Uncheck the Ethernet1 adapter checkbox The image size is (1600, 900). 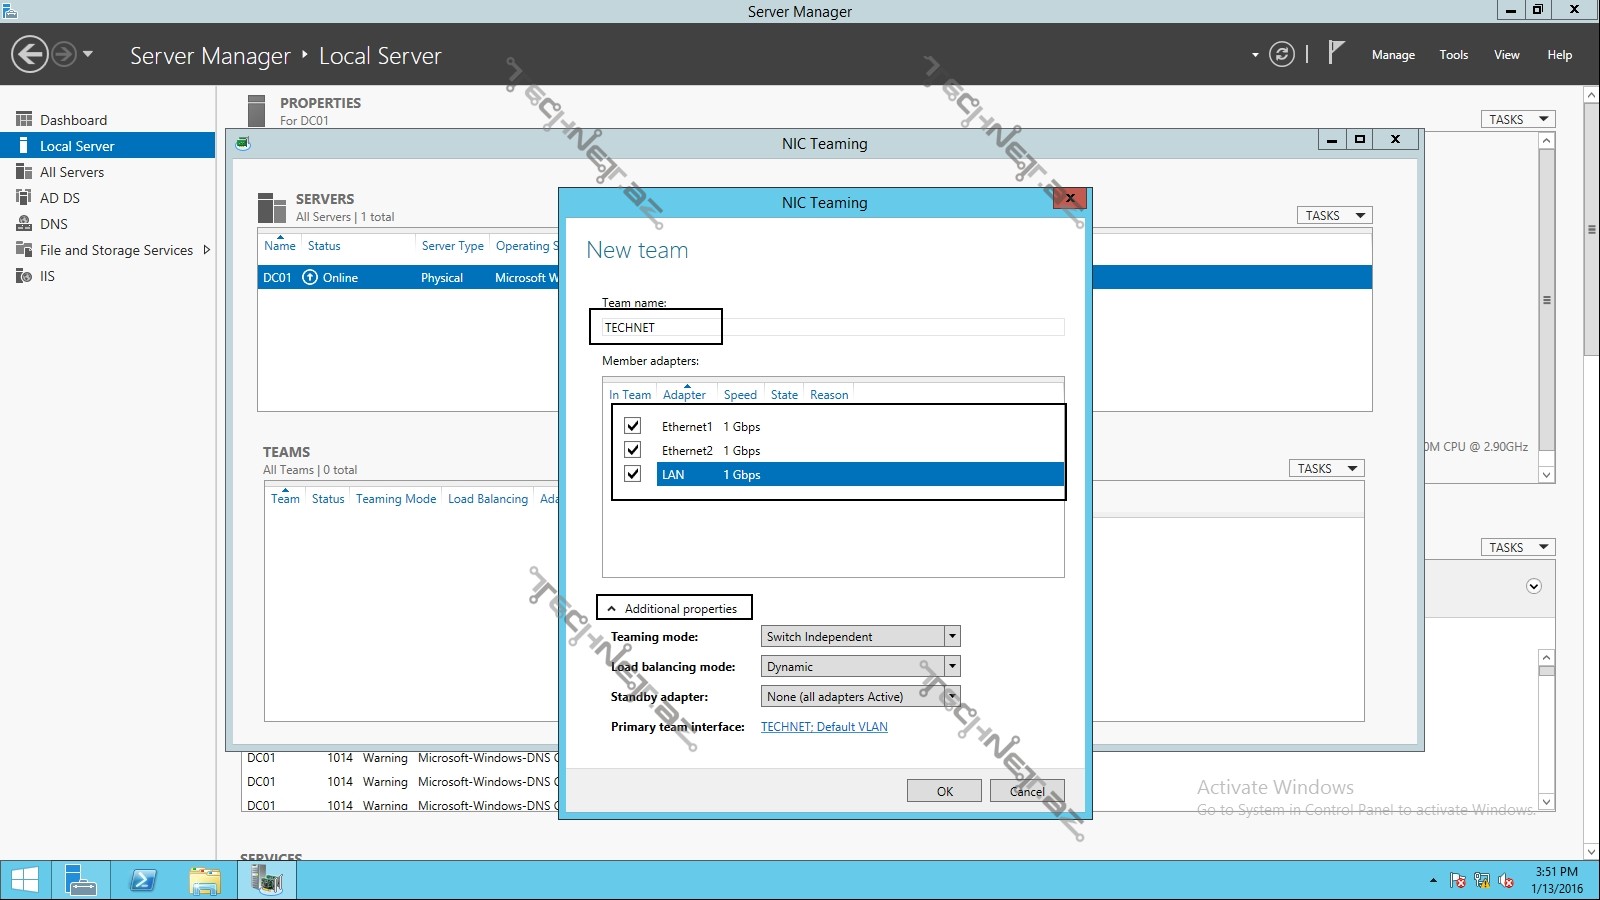632,426
